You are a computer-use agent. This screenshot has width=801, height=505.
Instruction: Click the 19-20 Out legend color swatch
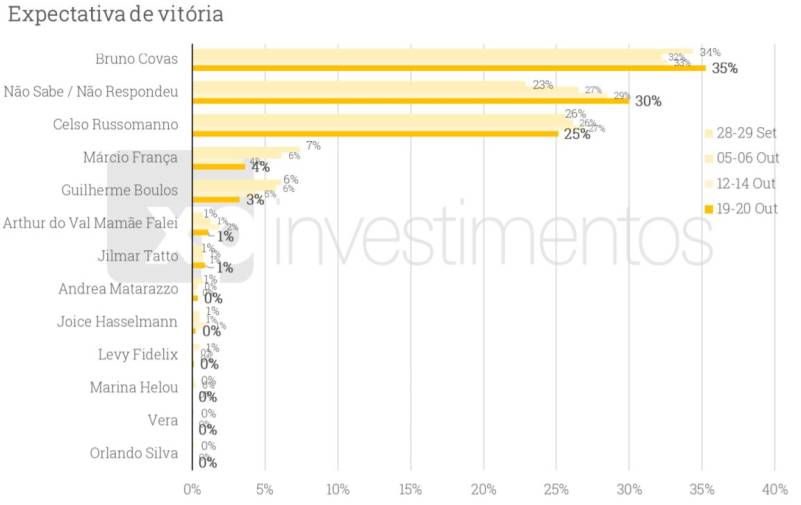[x=709, y=208]
